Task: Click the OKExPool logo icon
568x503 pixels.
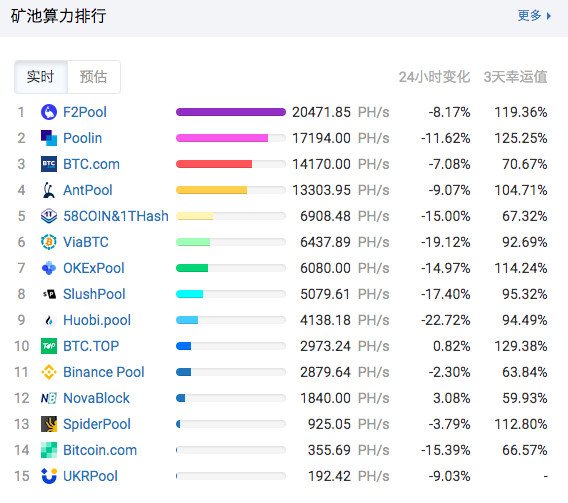Action: 49,268
